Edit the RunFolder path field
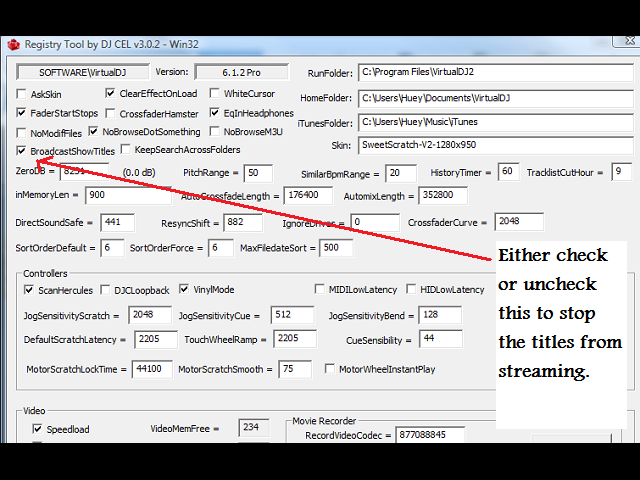 point(496,73)
